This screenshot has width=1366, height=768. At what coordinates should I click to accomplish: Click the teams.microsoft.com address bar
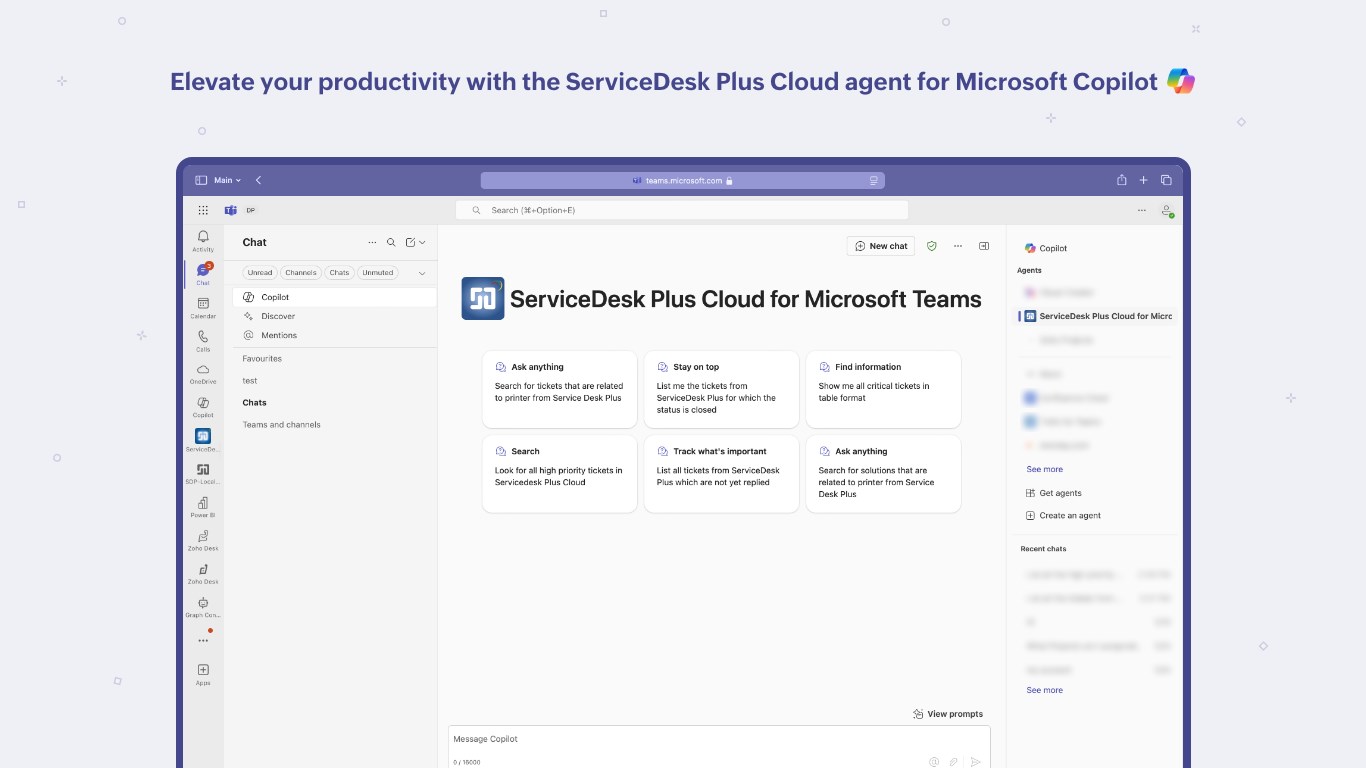pos(683,180)
